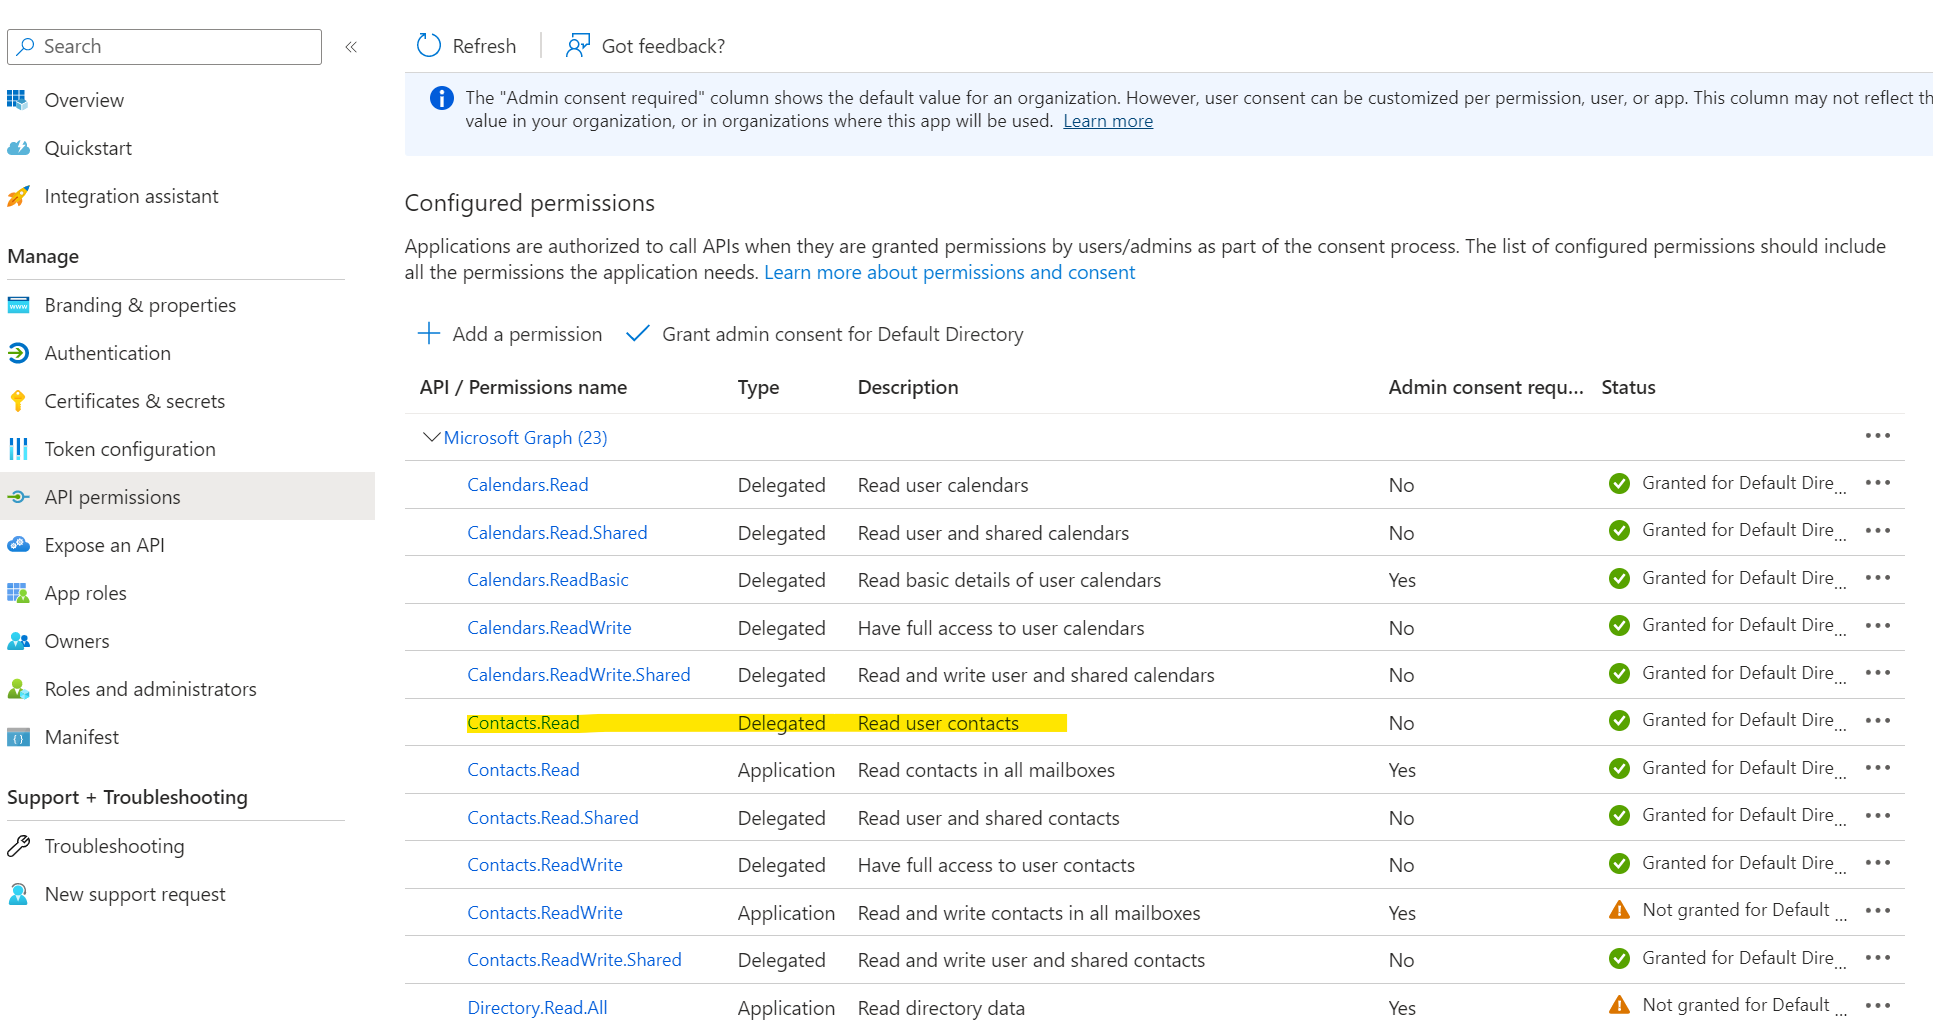Click the Refresh icon
Screen dimensions: 1933x1021
(429, 46)
